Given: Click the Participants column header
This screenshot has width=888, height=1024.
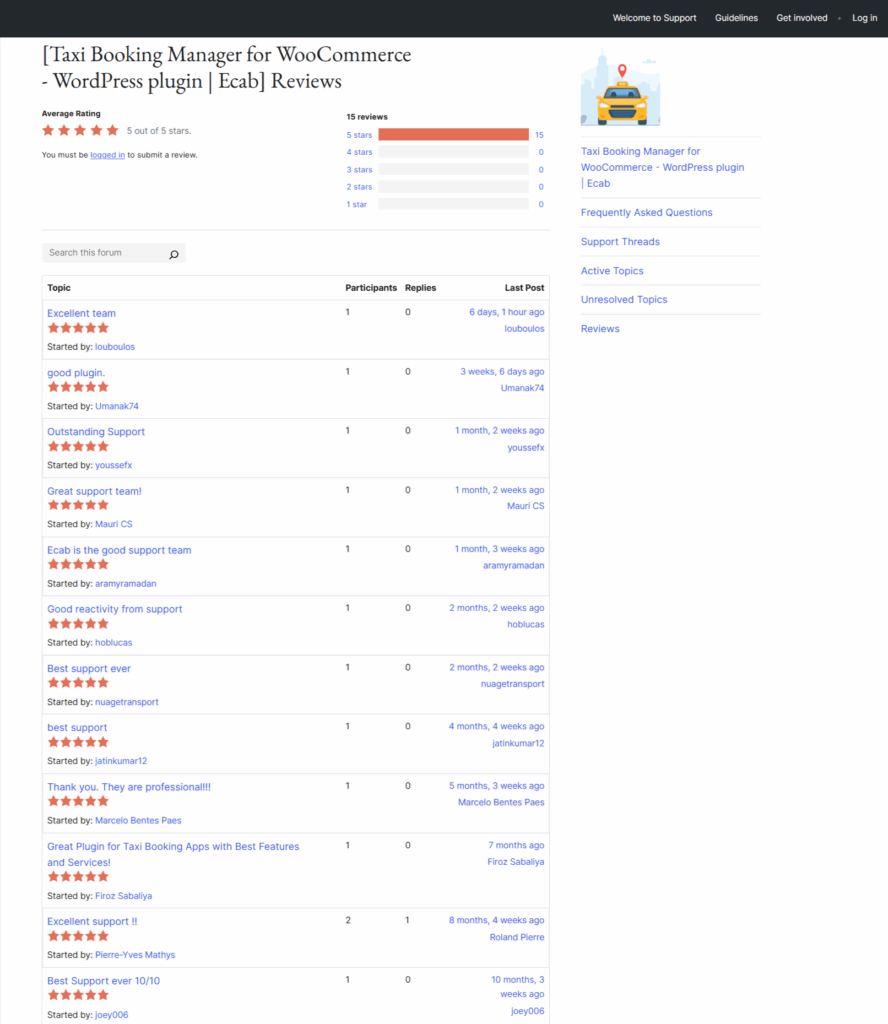Looking at the screenshot, I should (371, 288).
